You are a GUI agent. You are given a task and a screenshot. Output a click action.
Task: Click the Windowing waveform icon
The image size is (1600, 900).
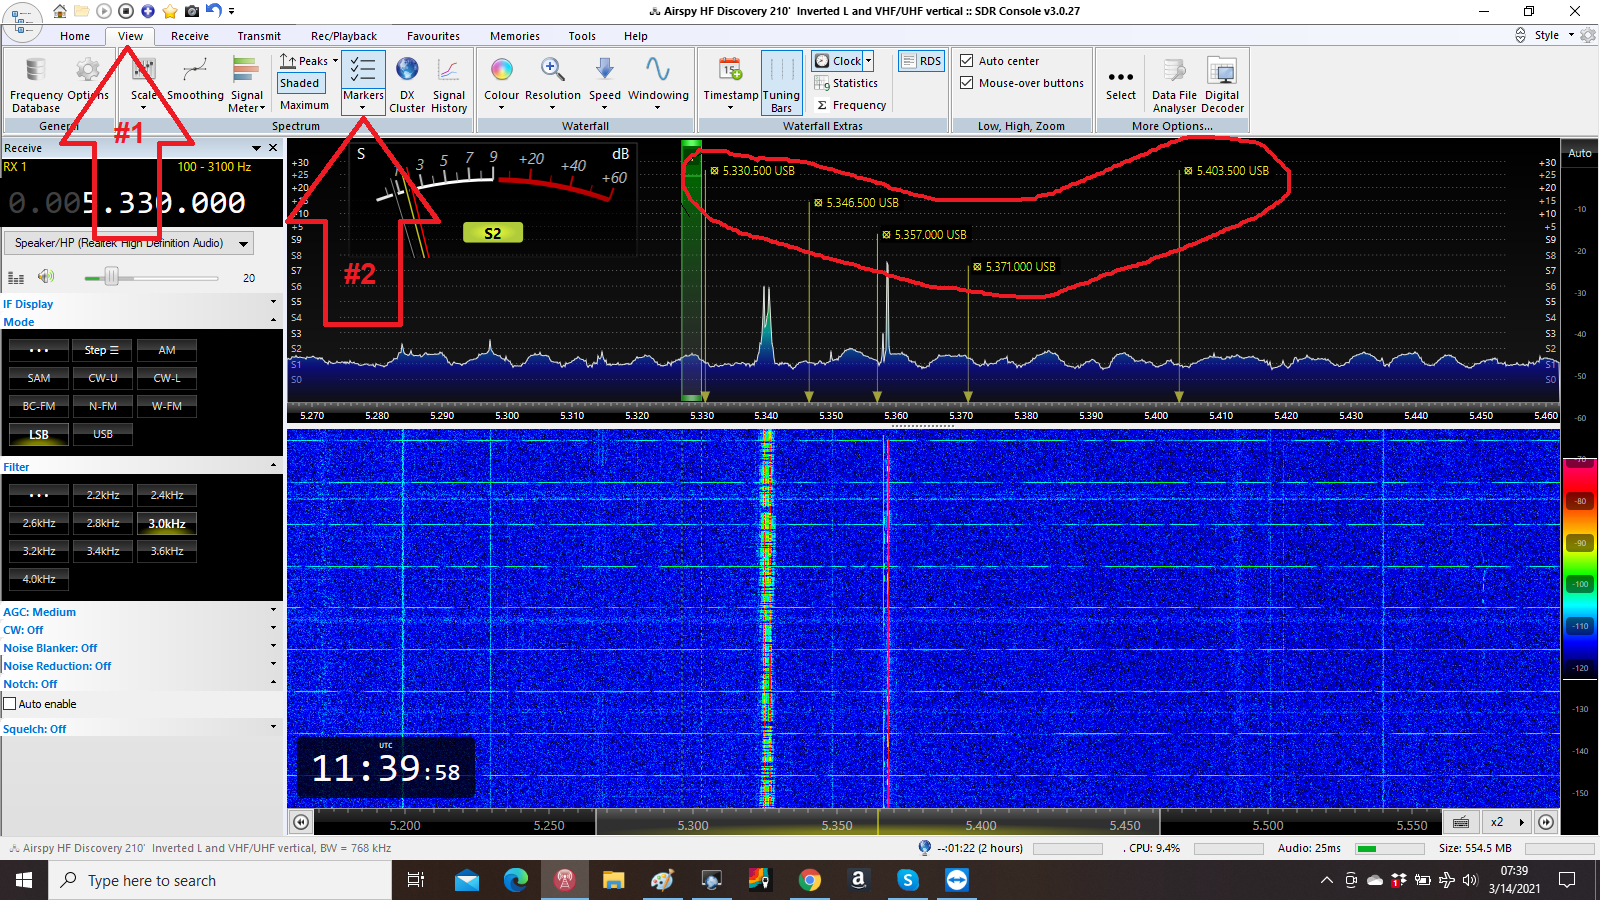[x=657, y=70]
